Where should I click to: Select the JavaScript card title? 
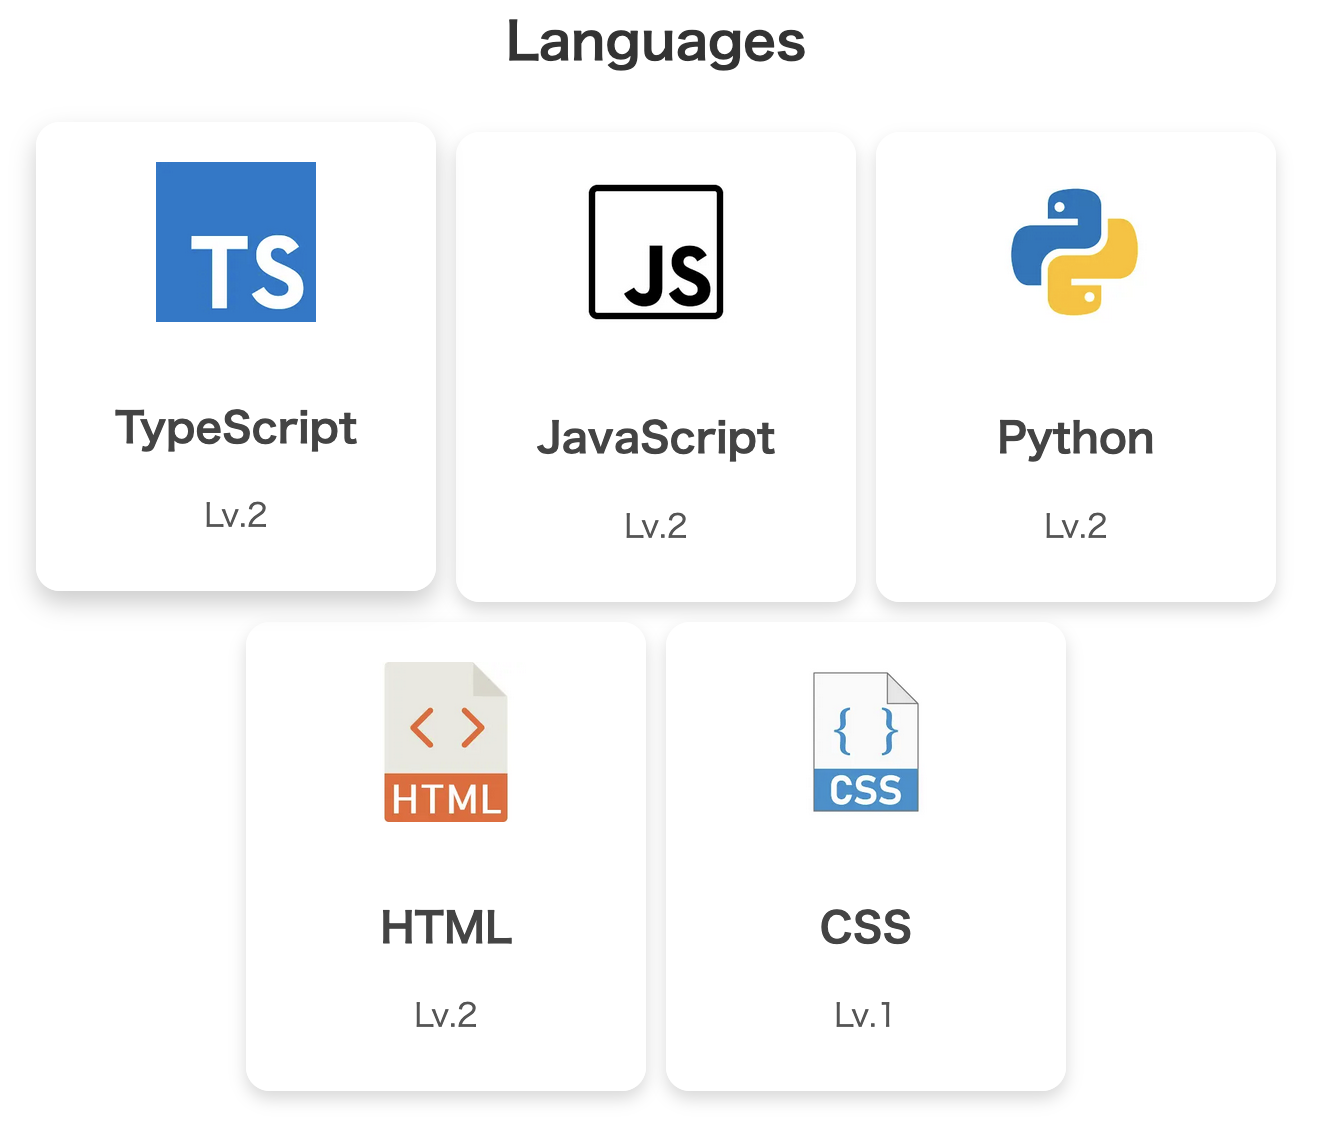[x=656, y=439]
